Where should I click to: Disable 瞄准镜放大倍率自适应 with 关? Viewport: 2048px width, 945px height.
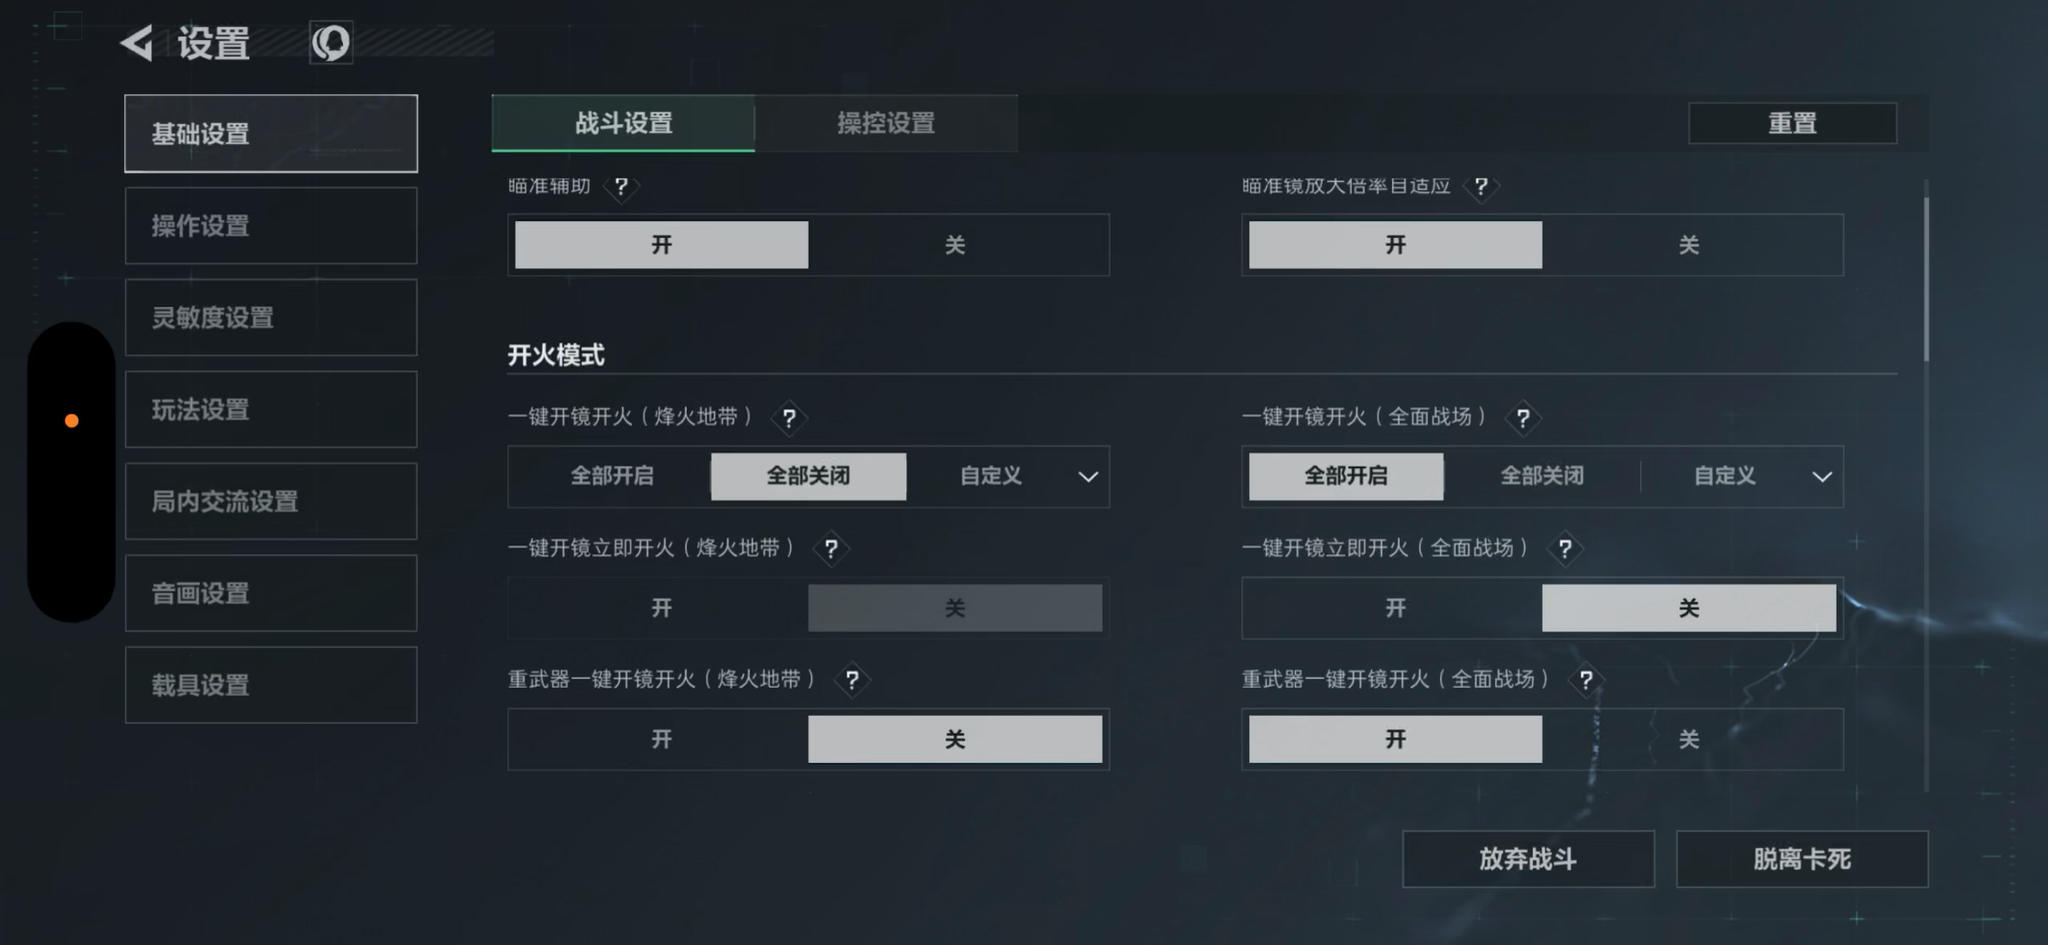(1689, 245)
